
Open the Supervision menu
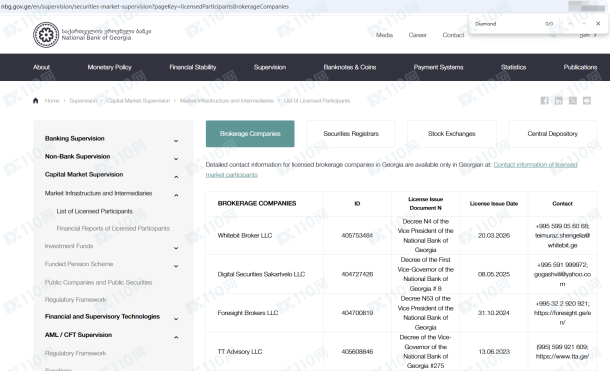[270, 67]
